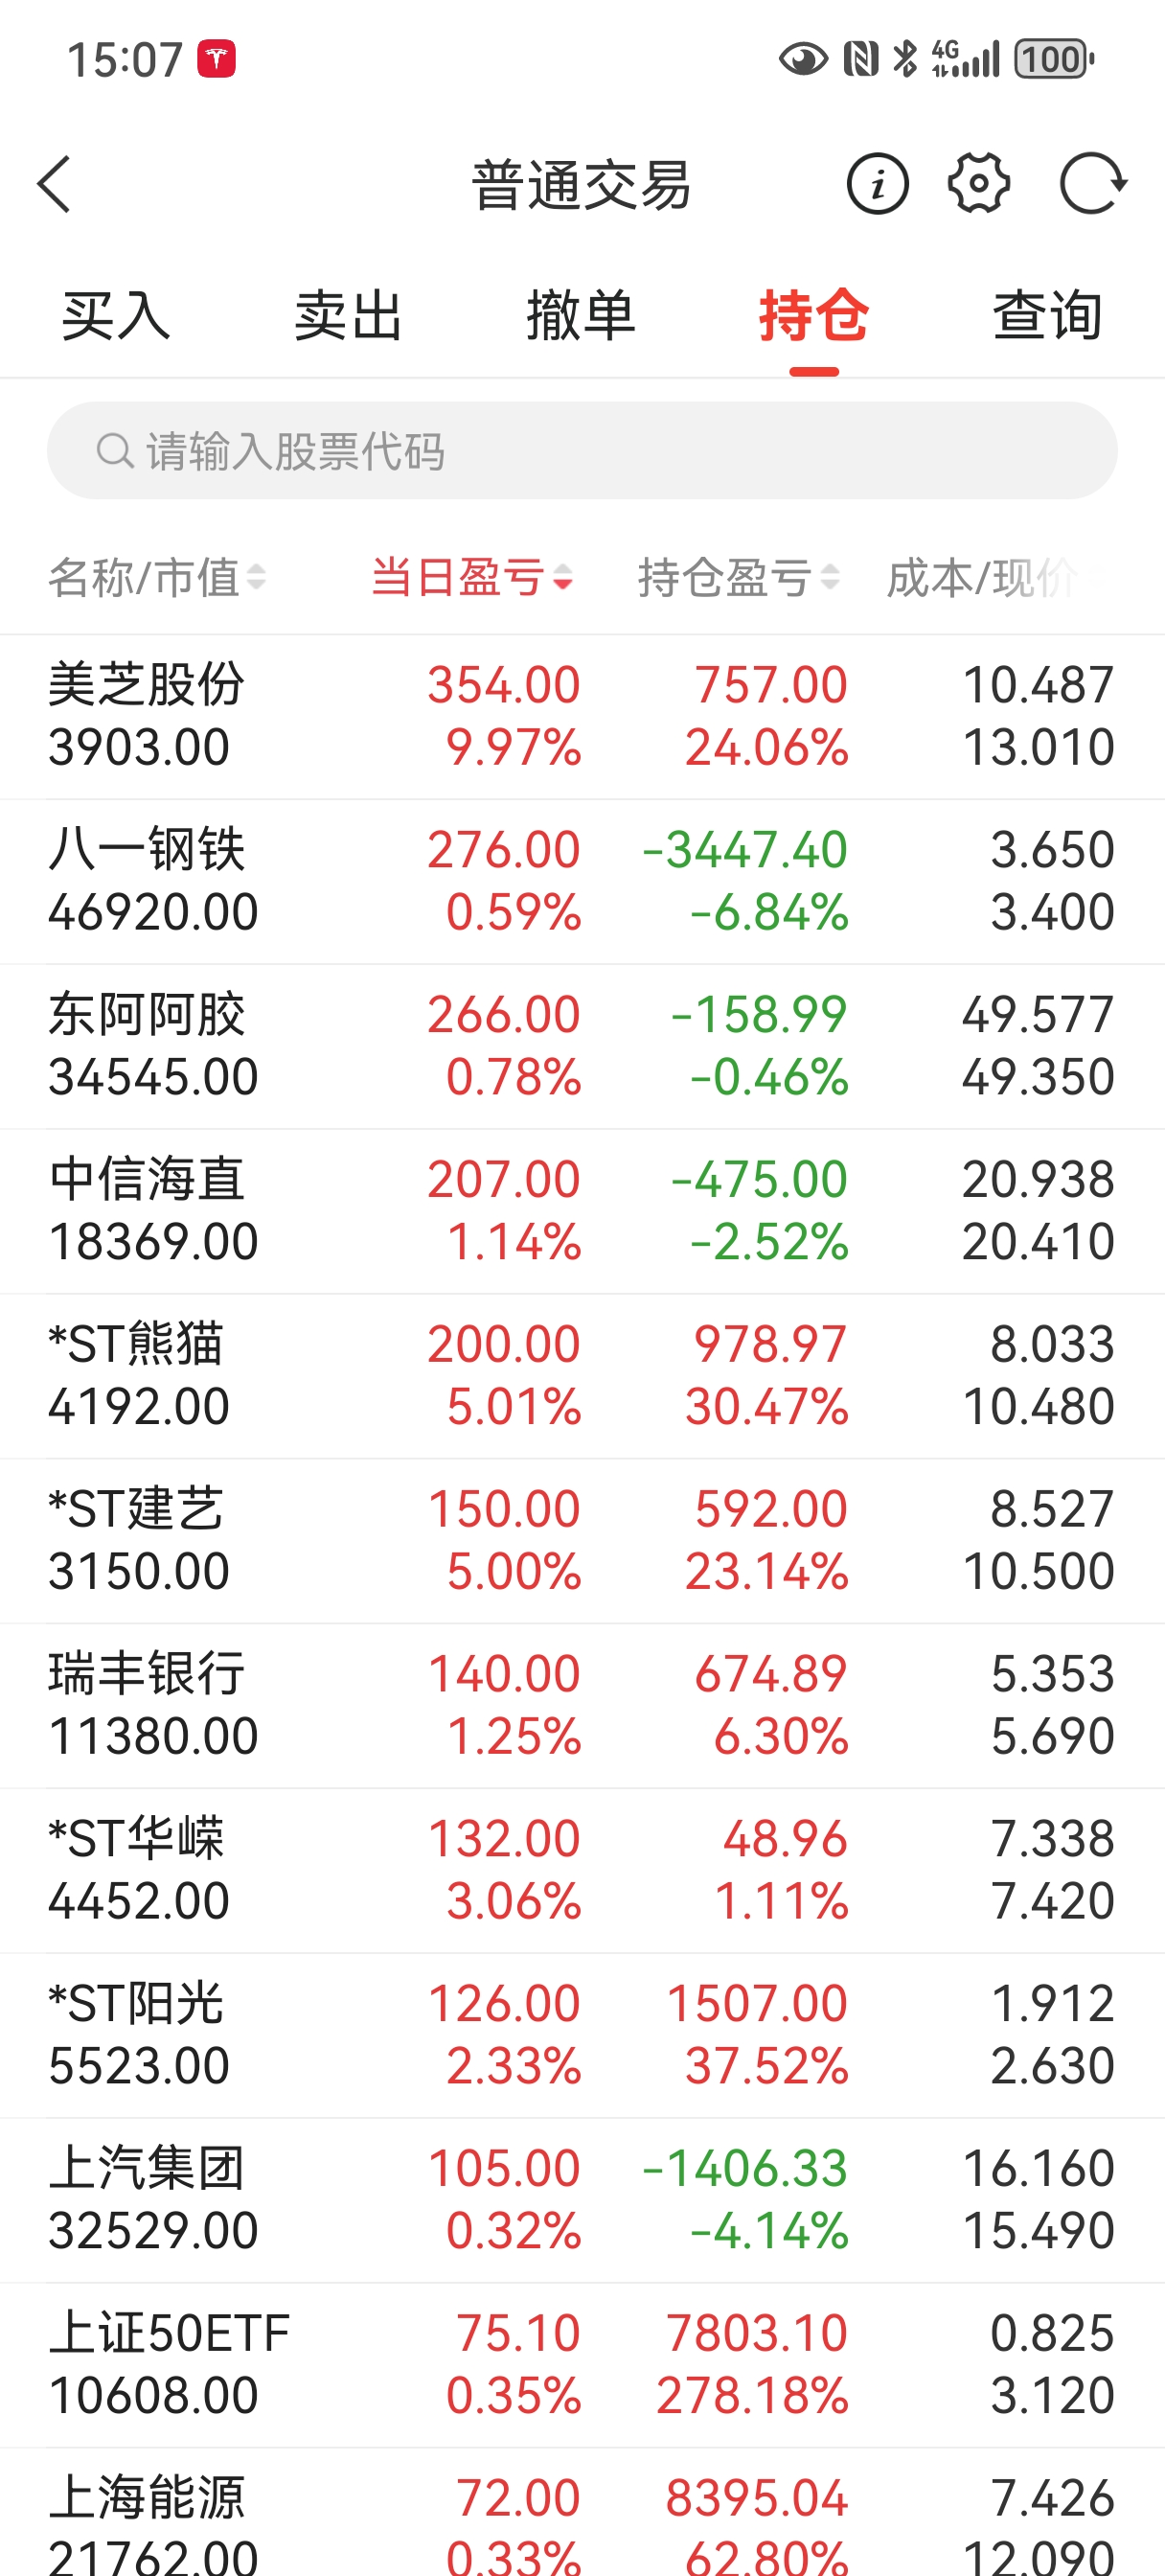The width and height of the screenshot is (1165, 2576).
Task: Tap the back arrow icon
Action: 55,184
